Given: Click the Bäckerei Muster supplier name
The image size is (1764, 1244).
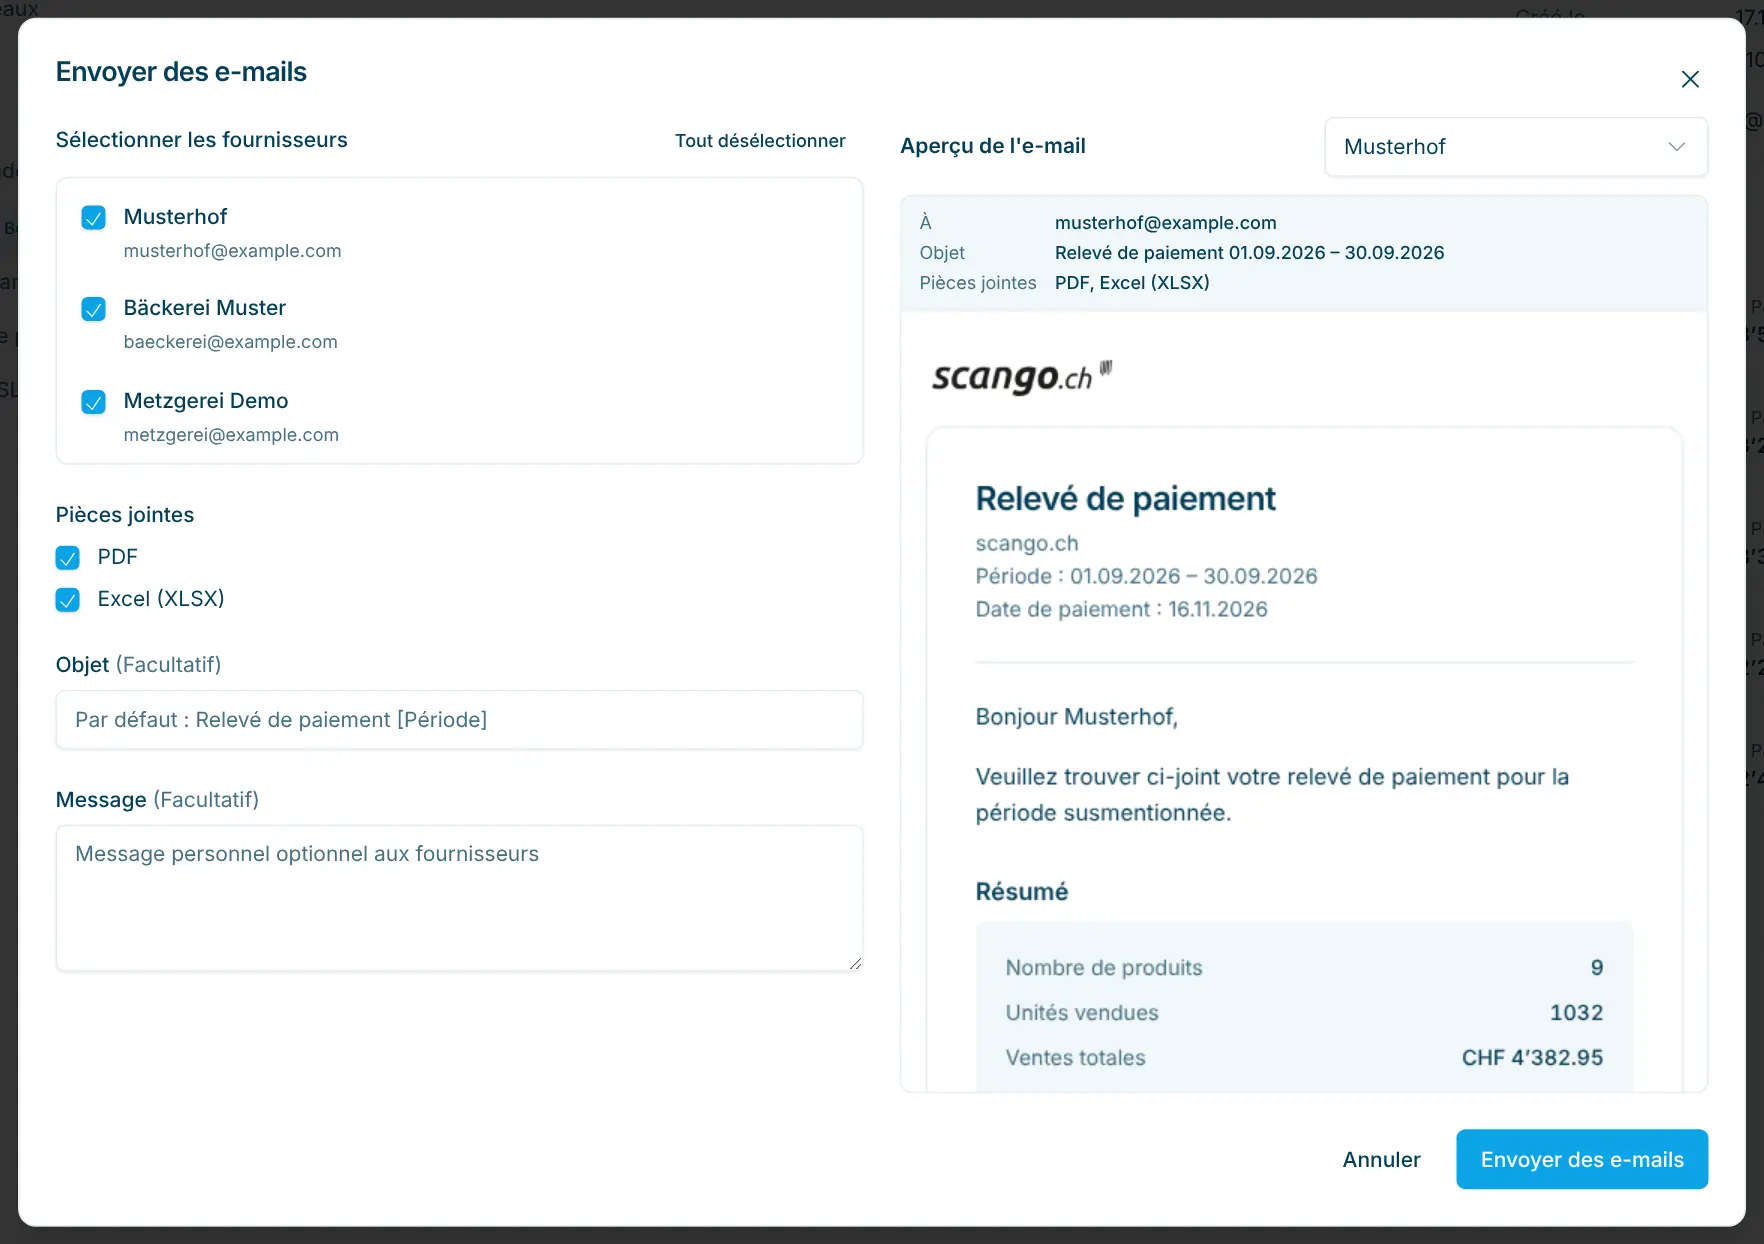Looking at the screenshot, I should tap(205, 308).
